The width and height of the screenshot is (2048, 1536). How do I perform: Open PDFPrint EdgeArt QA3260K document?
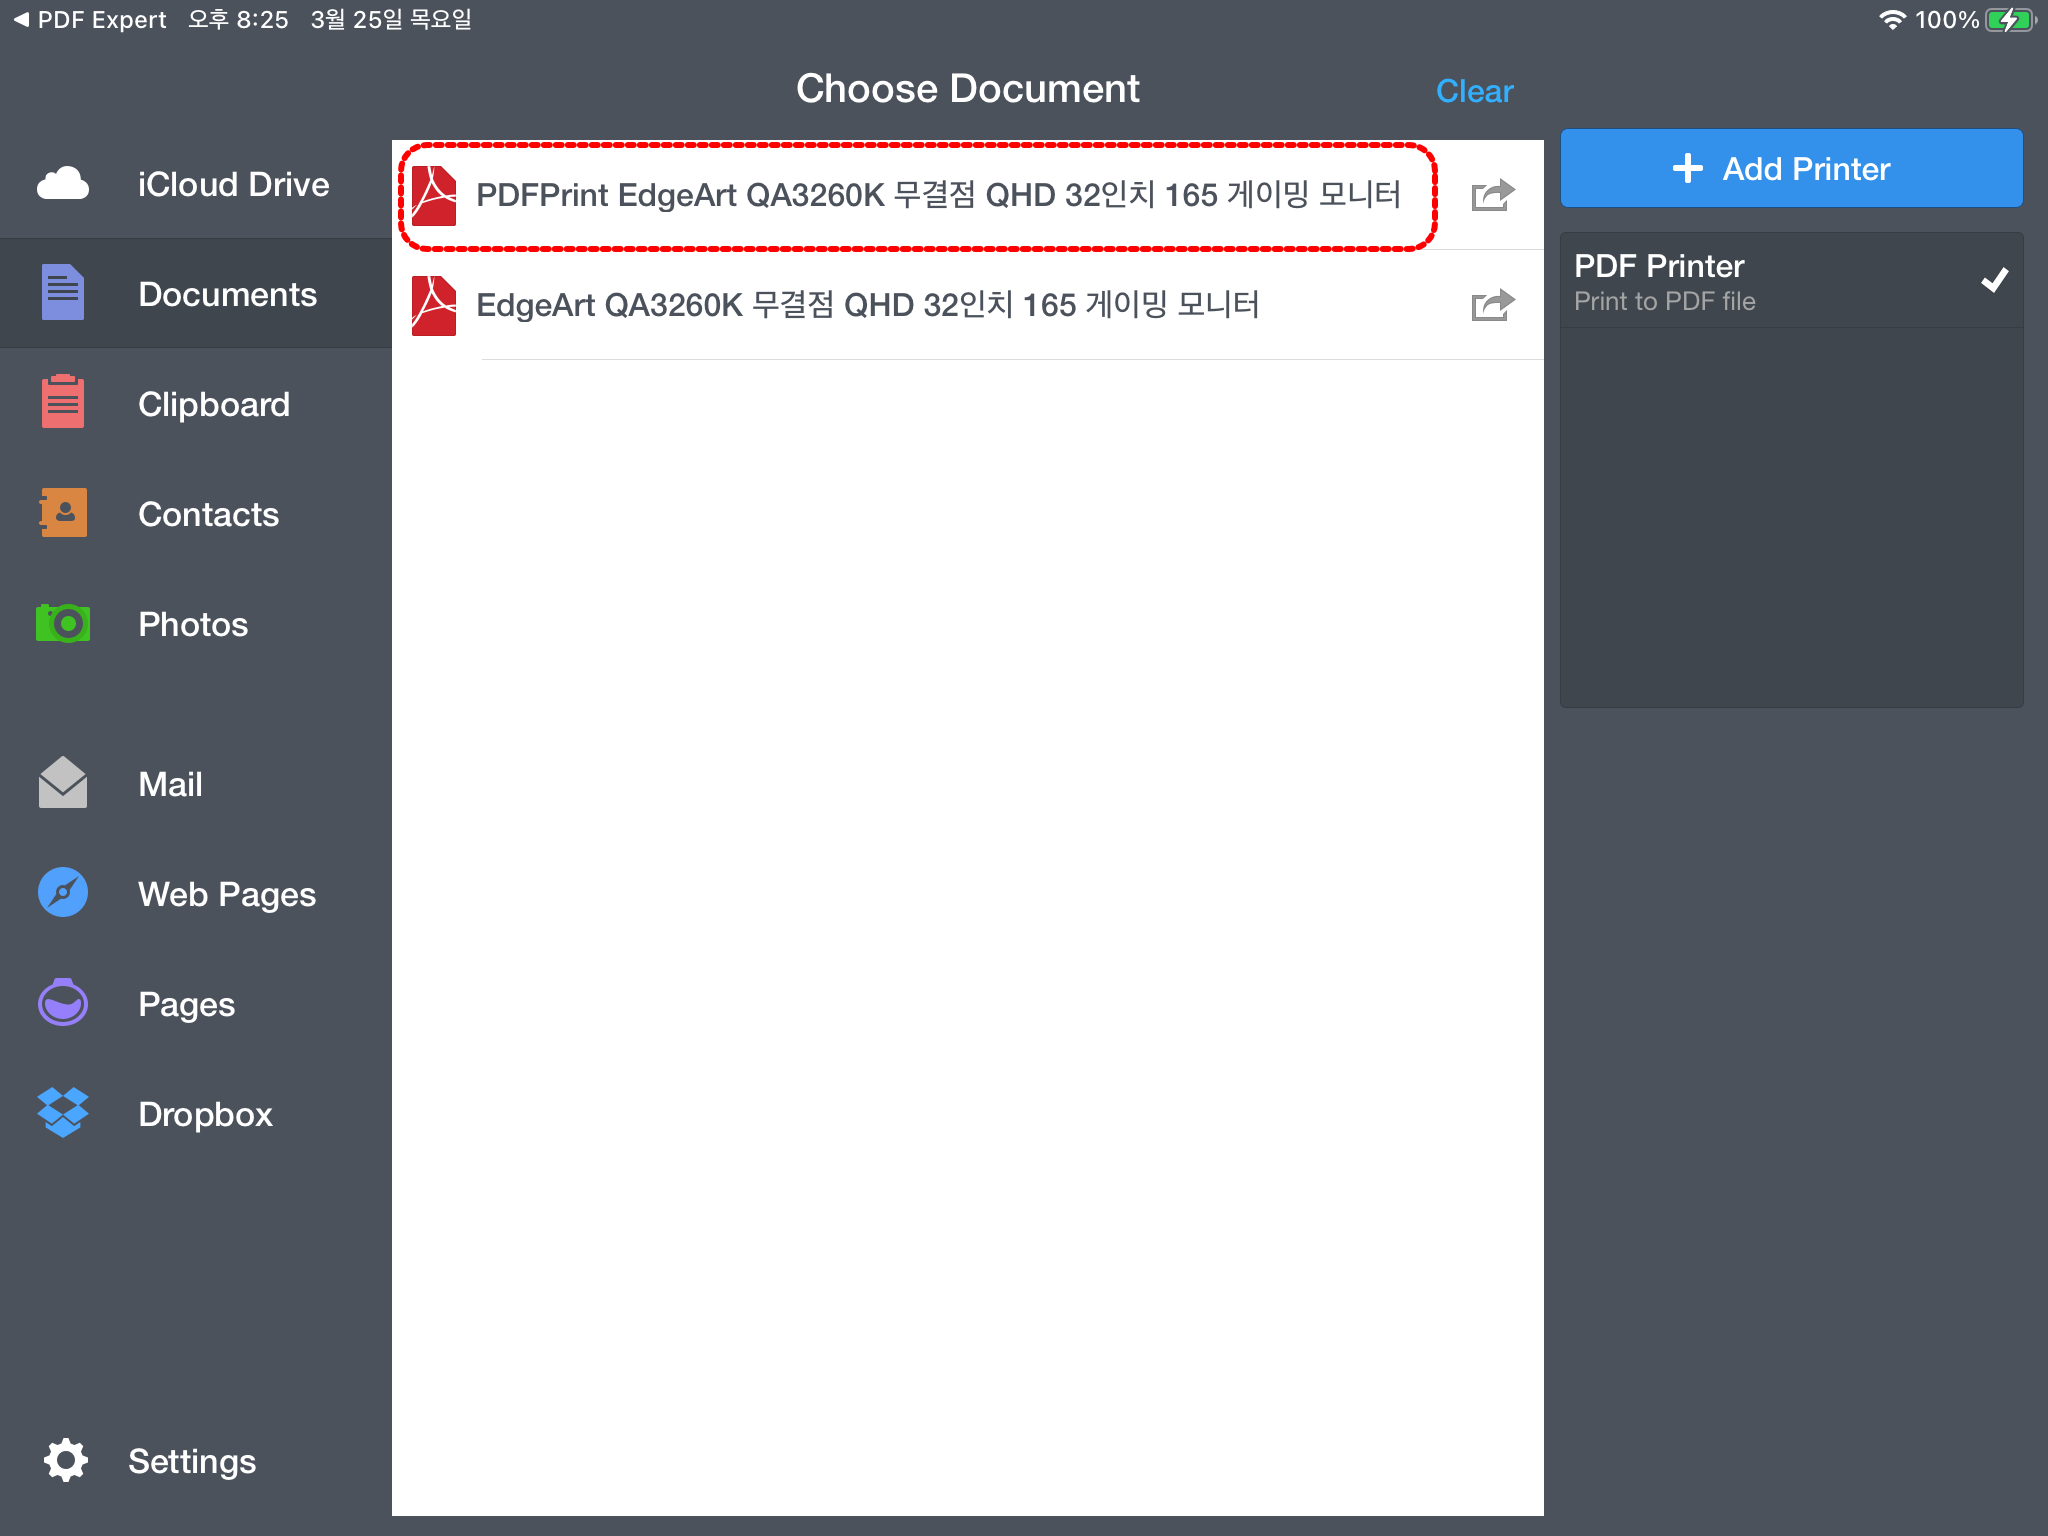937,195
